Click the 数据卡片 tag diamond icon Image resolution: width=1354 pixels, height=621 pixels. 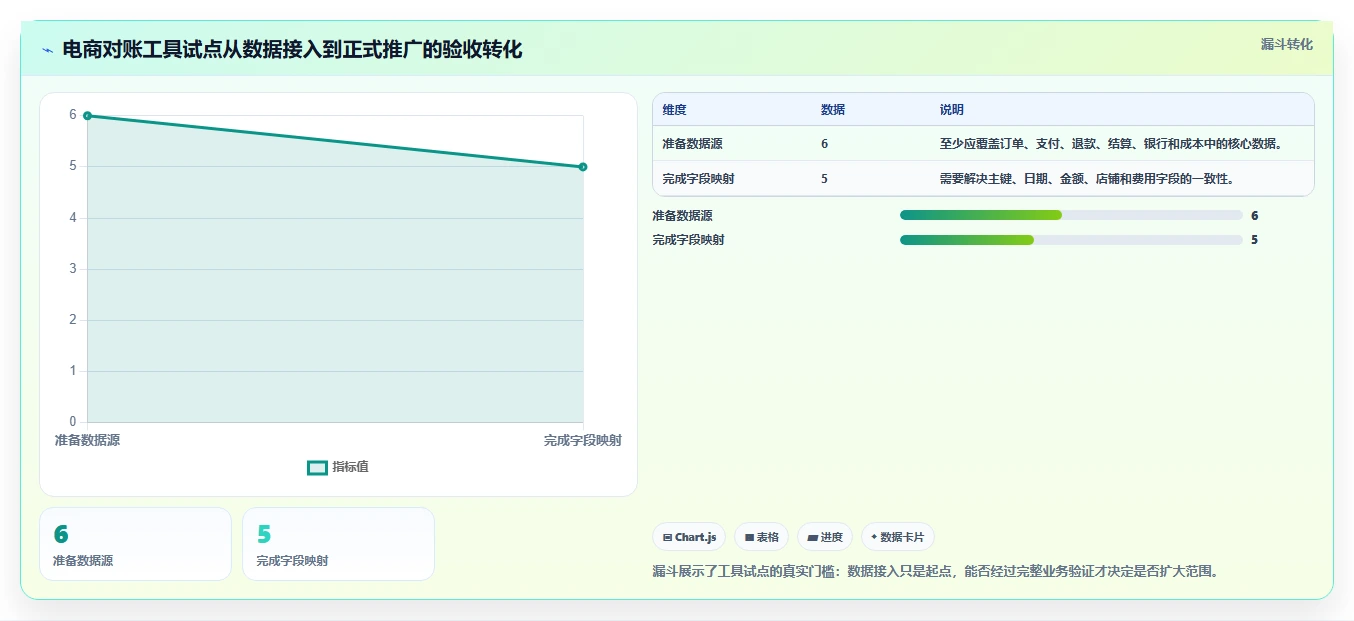click(x=874, y=537)
